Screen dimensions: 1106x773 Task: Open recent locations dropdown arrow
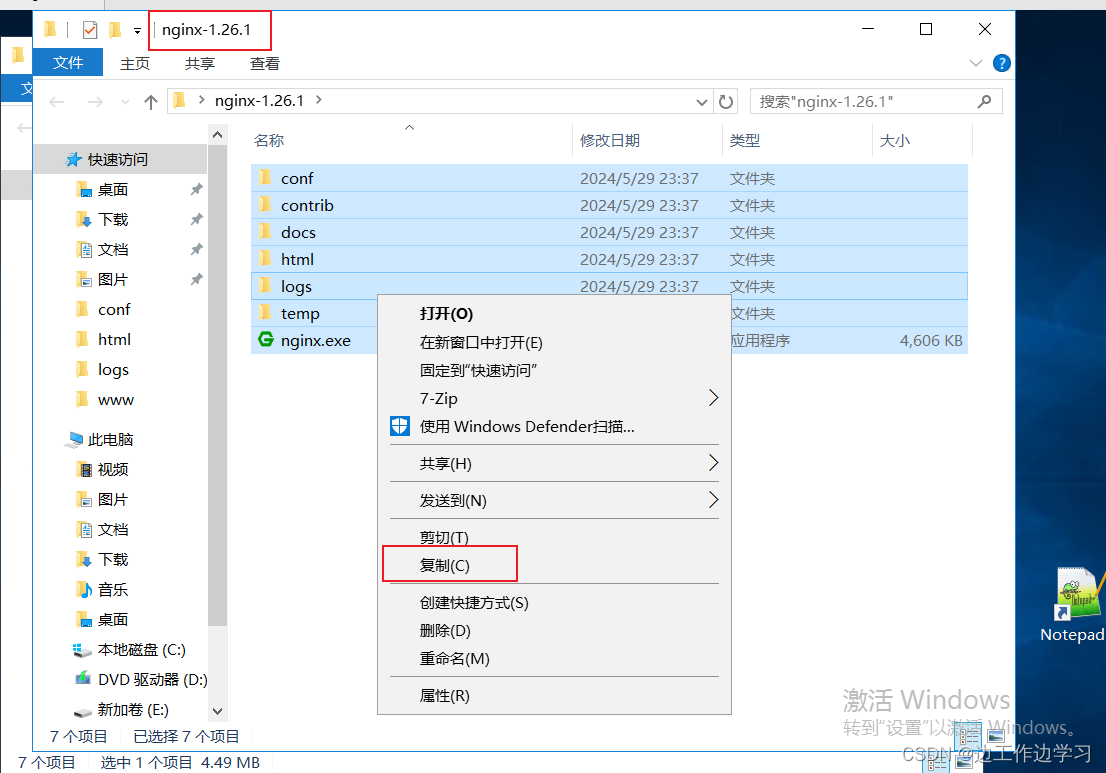(126, 102)
